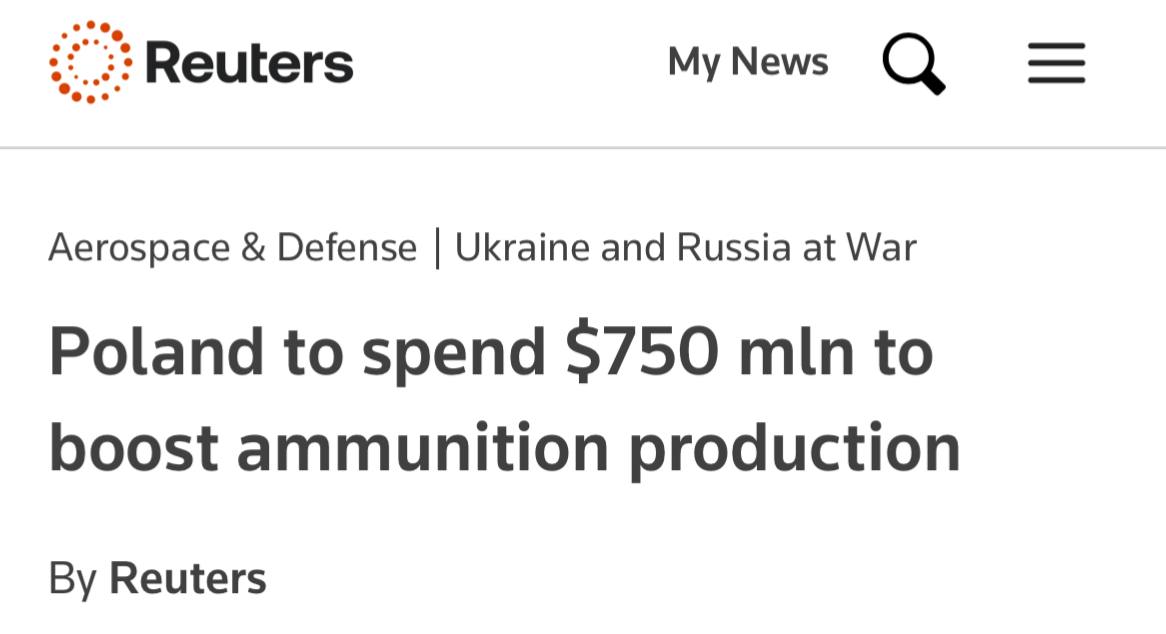Click the Reuters author name in byline
Viewport: 1166px width, 634px height.
tap(187, 578)
